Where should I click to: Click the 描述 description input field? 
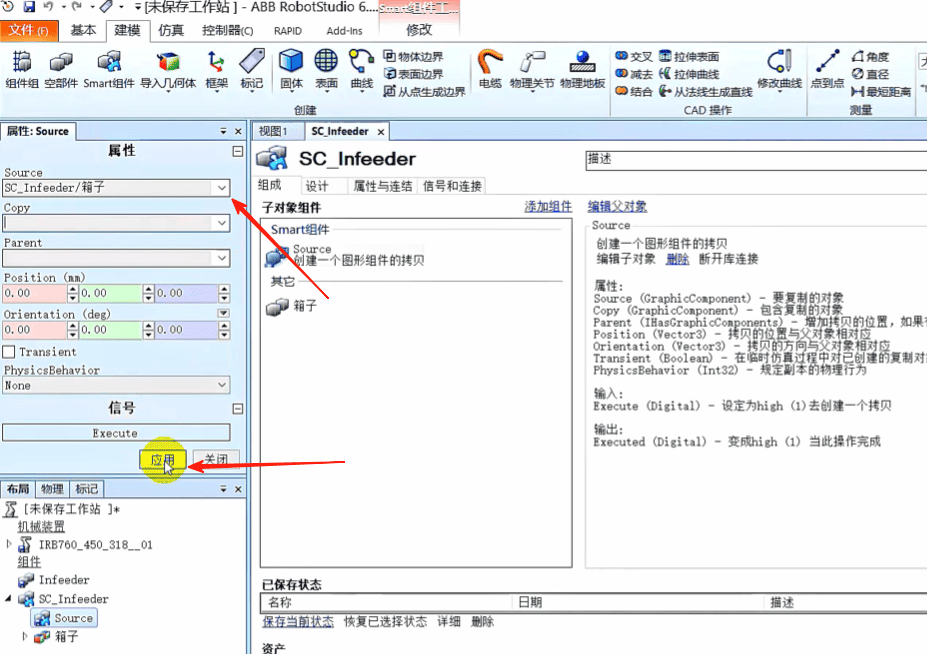(756, 161)
